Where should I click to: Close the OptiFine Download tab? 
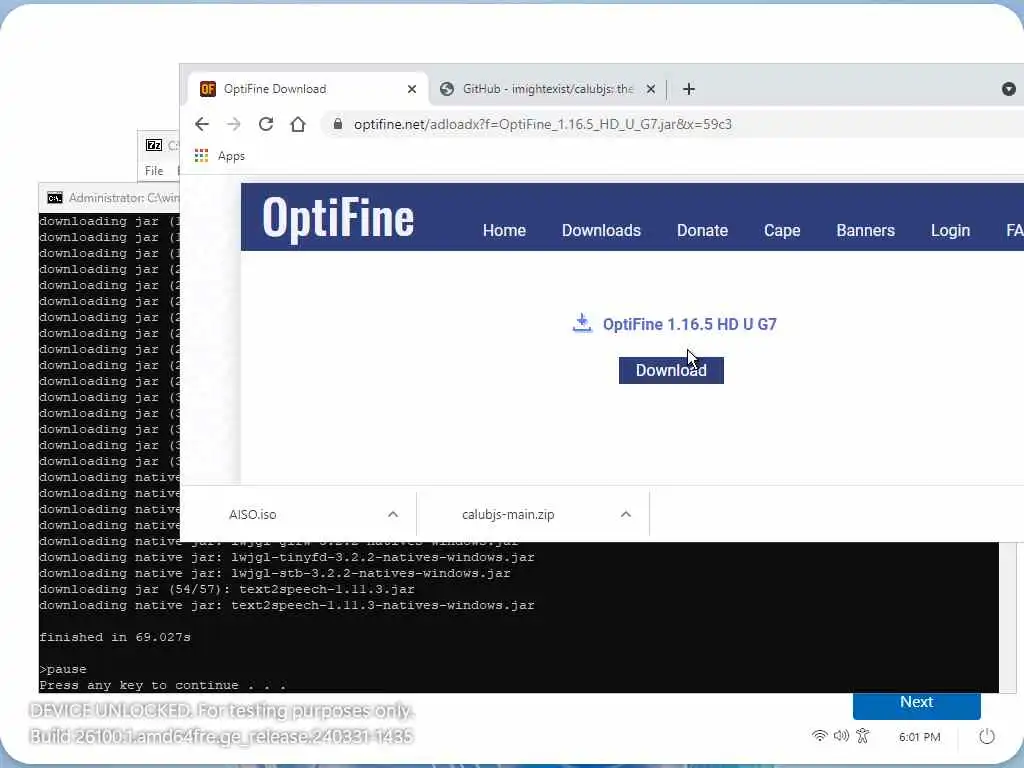tap(411, 89)
